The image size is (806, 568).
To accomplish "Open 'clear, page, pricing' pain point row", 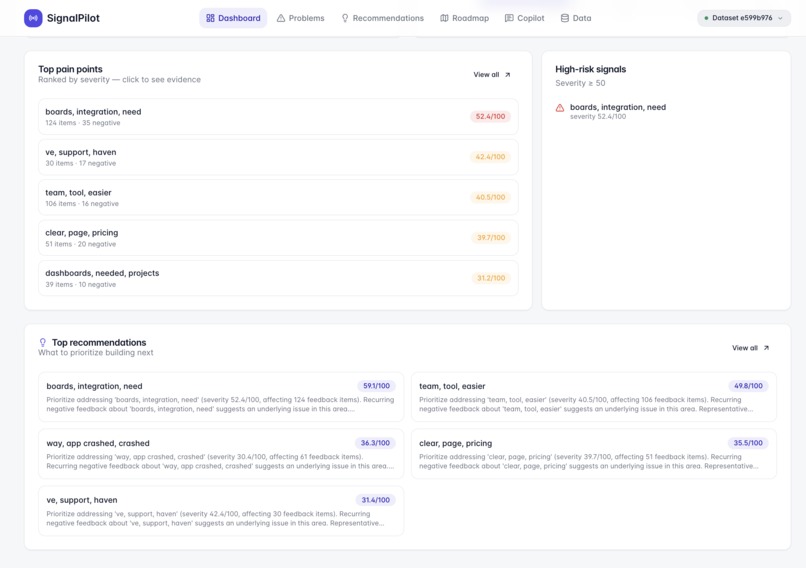I will click(278, 238).
